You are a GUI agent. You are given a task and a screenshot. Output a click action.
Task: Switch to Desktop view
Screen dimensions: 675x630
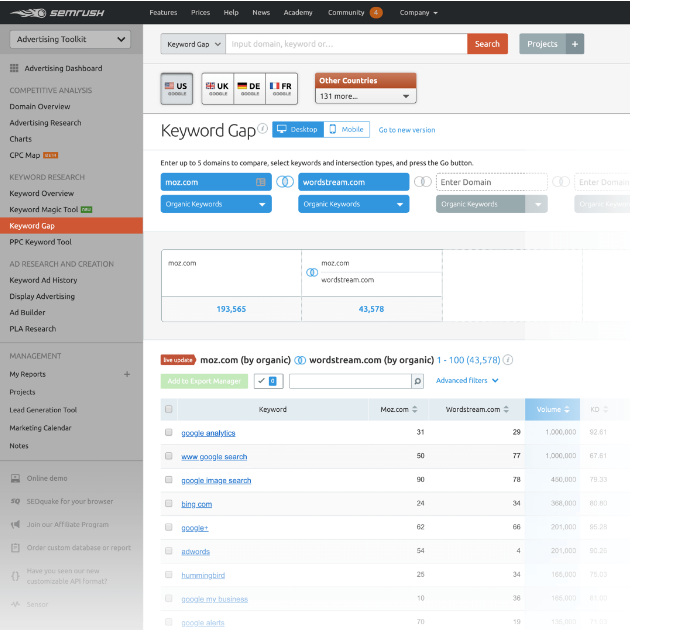click(x=298, y=129)
